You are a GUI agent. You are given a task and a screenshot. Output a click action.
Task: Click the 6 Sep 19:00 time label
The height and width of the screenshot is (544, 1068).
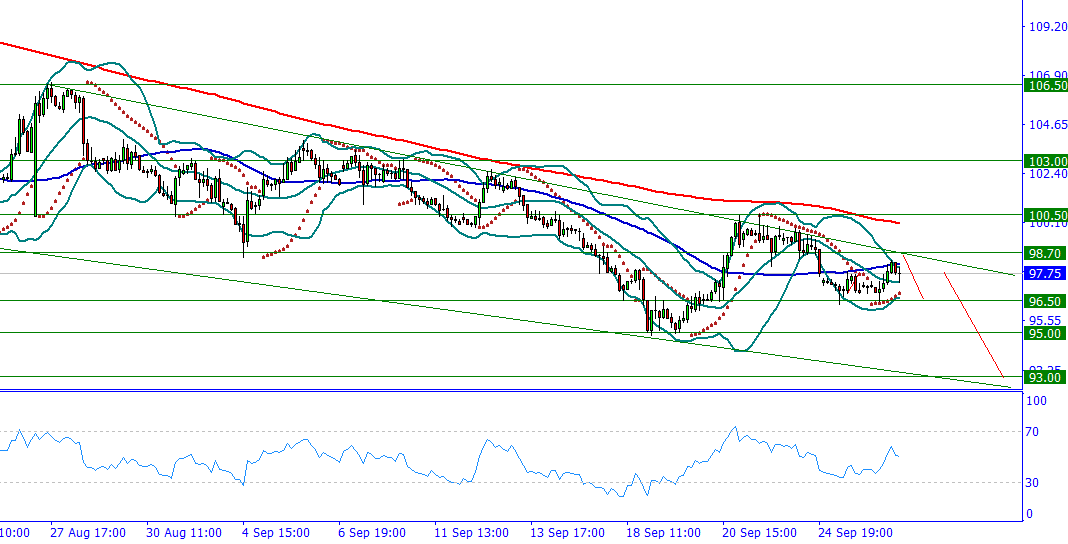point(374,532)
